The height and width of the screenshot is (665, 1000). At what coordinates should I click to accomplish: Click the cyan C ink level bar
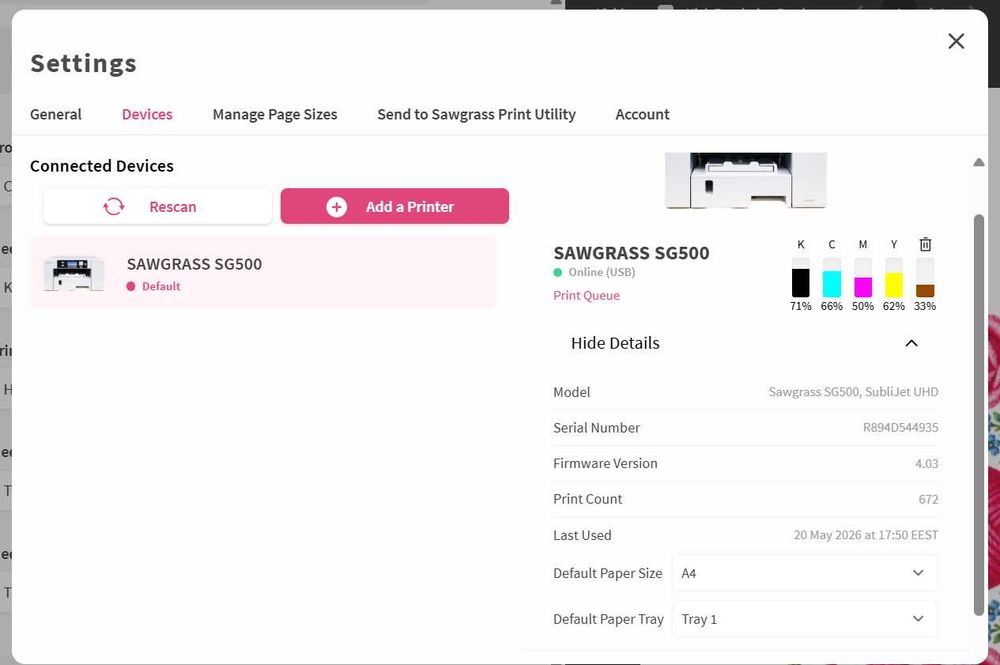pyautogui.click(x=832, y=277)
